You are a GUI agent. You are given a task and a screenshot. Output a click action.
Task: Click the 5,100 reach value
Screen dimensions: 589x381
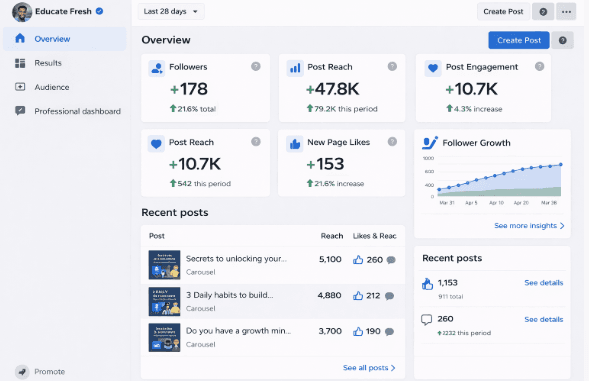330,259
